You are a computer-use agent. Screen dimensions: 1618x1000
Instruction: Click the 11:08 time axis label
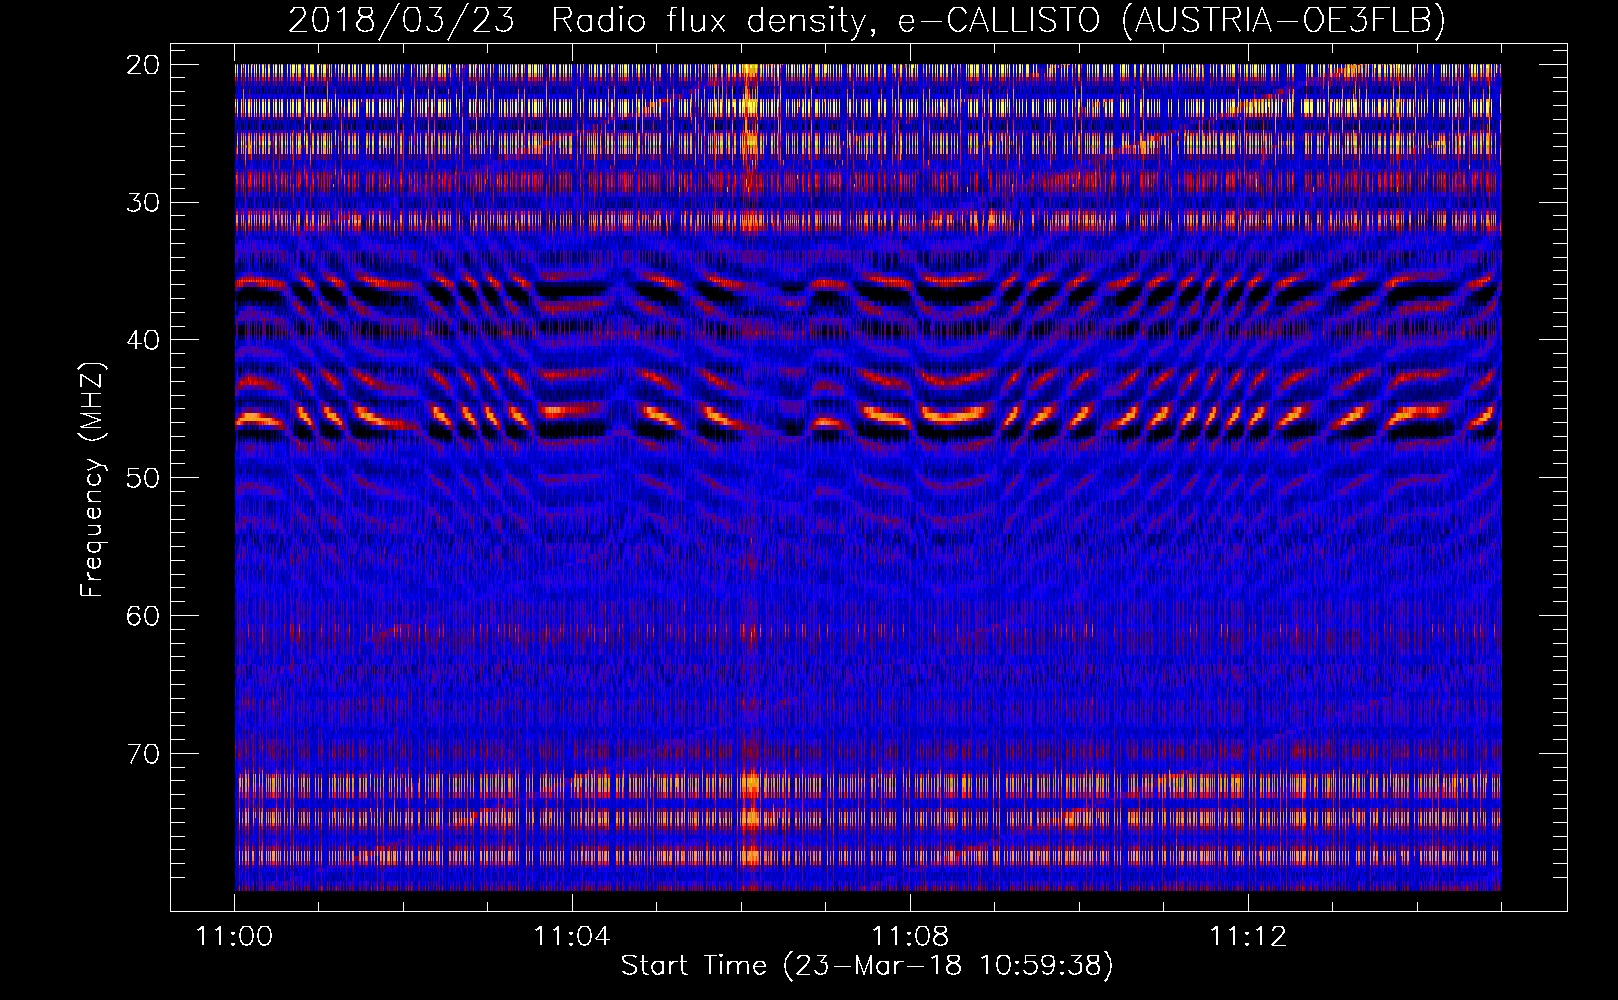[x=910, y=937]
